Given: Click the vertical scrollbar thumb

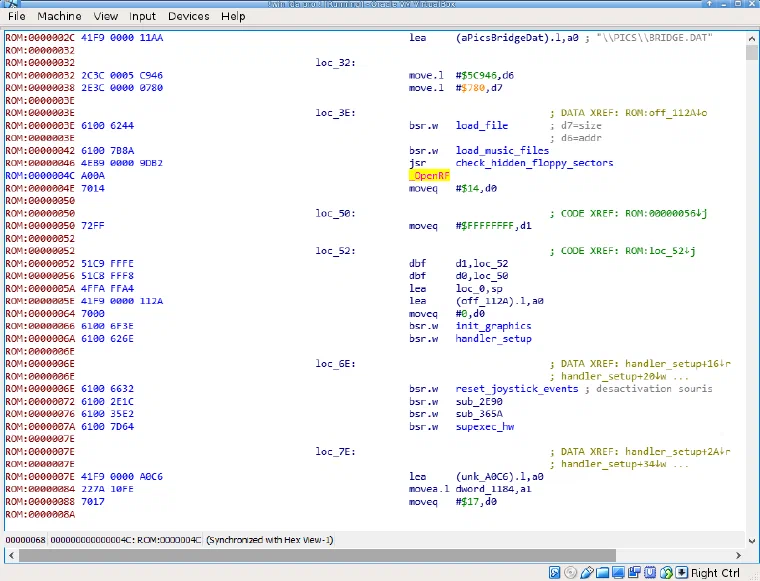Looking at the screenshot, I should [751, 52].
